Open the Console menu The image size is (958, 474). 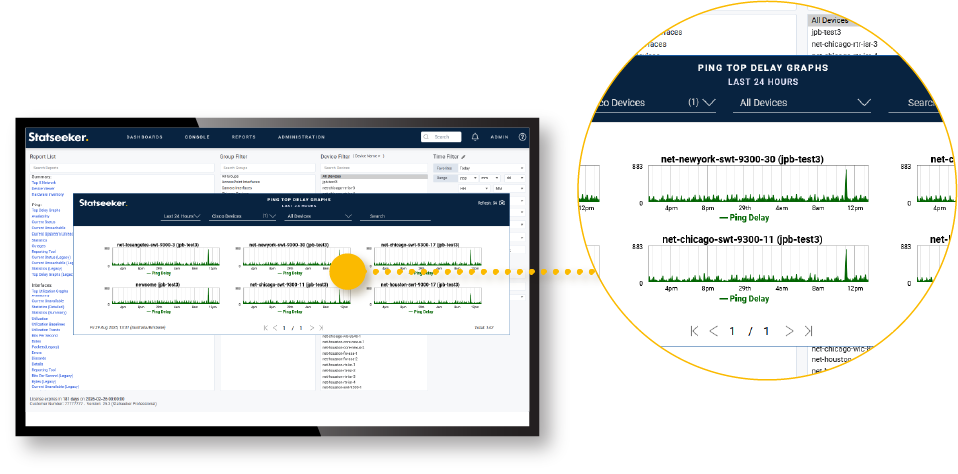(x=197, y=137)
